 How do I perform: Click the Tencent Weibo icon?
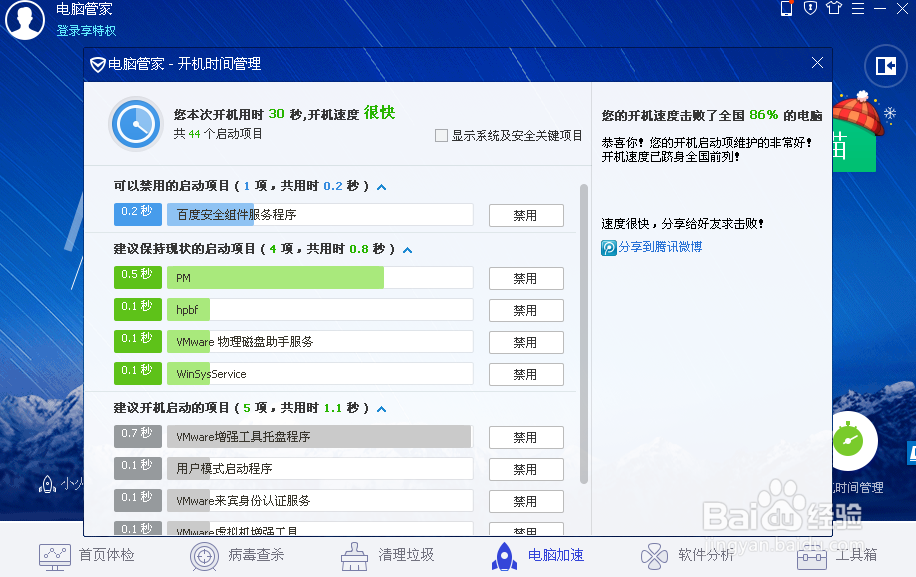609,248
